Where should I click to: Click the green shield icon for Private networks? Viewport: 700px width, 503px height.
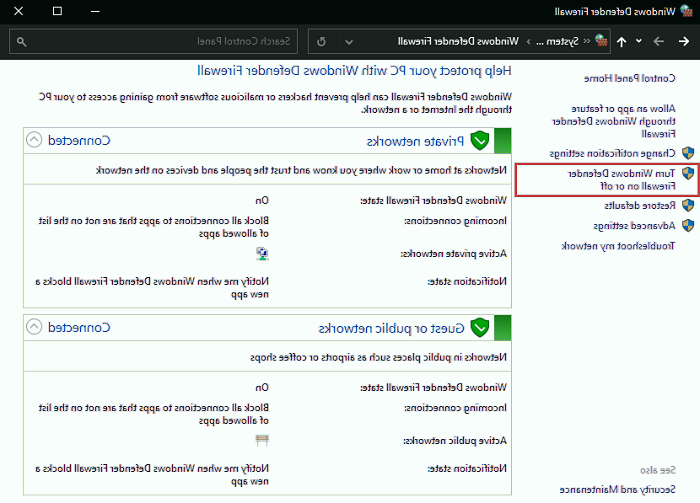pos(480,141)
